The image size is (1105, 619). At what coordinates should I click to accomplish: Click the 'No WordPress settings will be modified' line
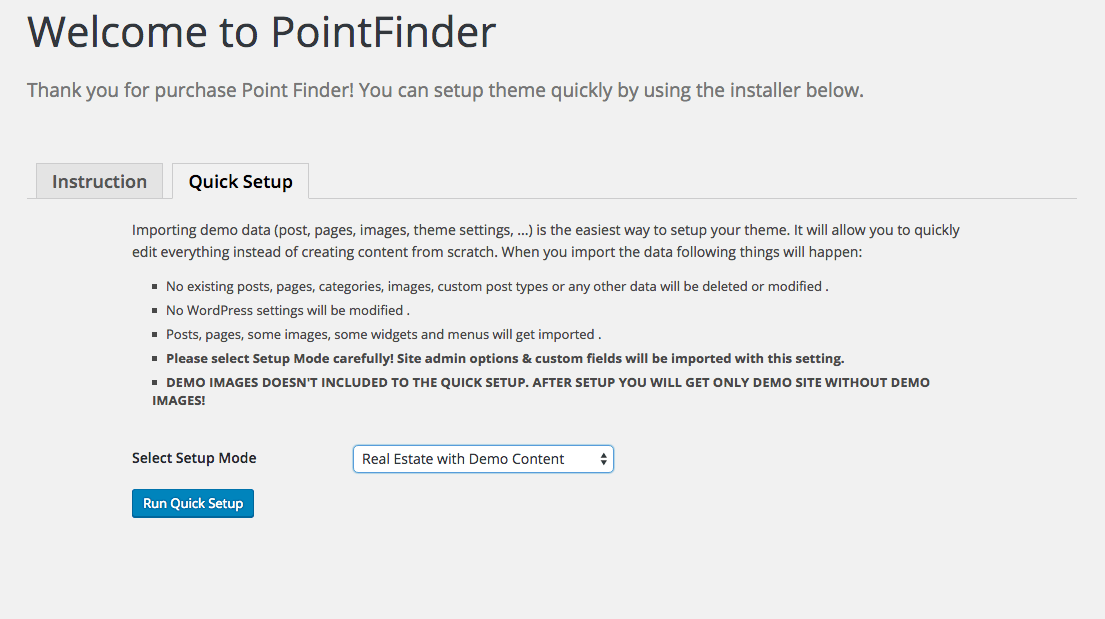tap(287, 310)
